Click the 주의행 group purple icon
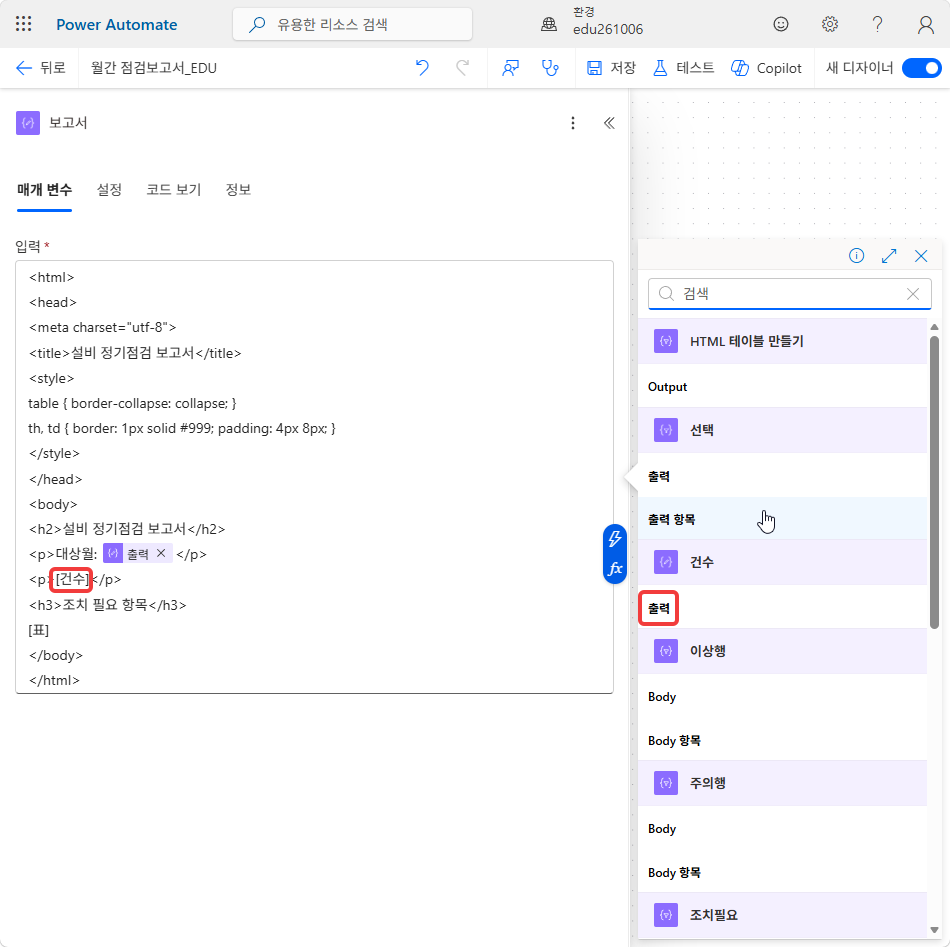This screenshot has height=947, width=950. tap(666, 783)
